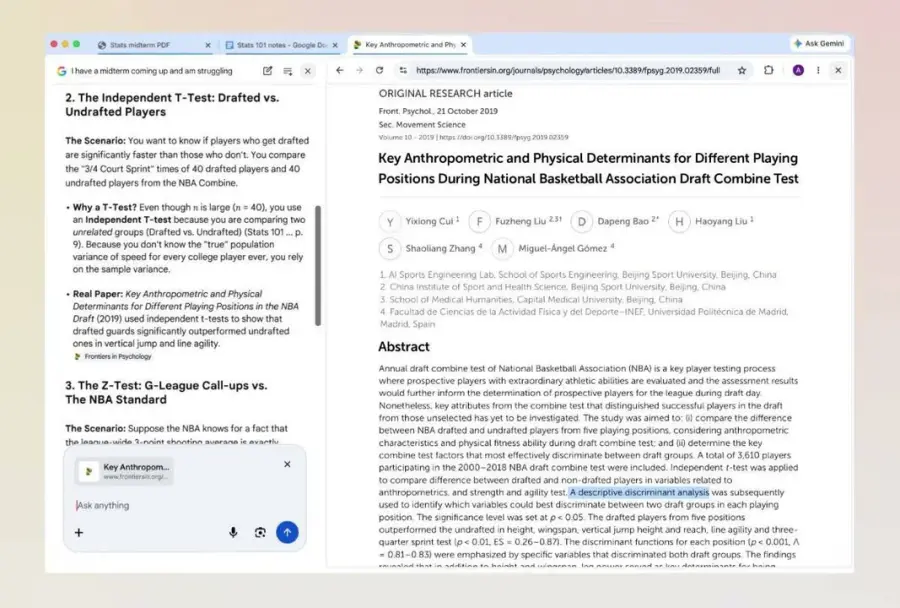Image resolution: width=900 pixels, height=608 pixels.
Task: Close the Key Anthropometric article tab
Action: click(x=463, y=45)
